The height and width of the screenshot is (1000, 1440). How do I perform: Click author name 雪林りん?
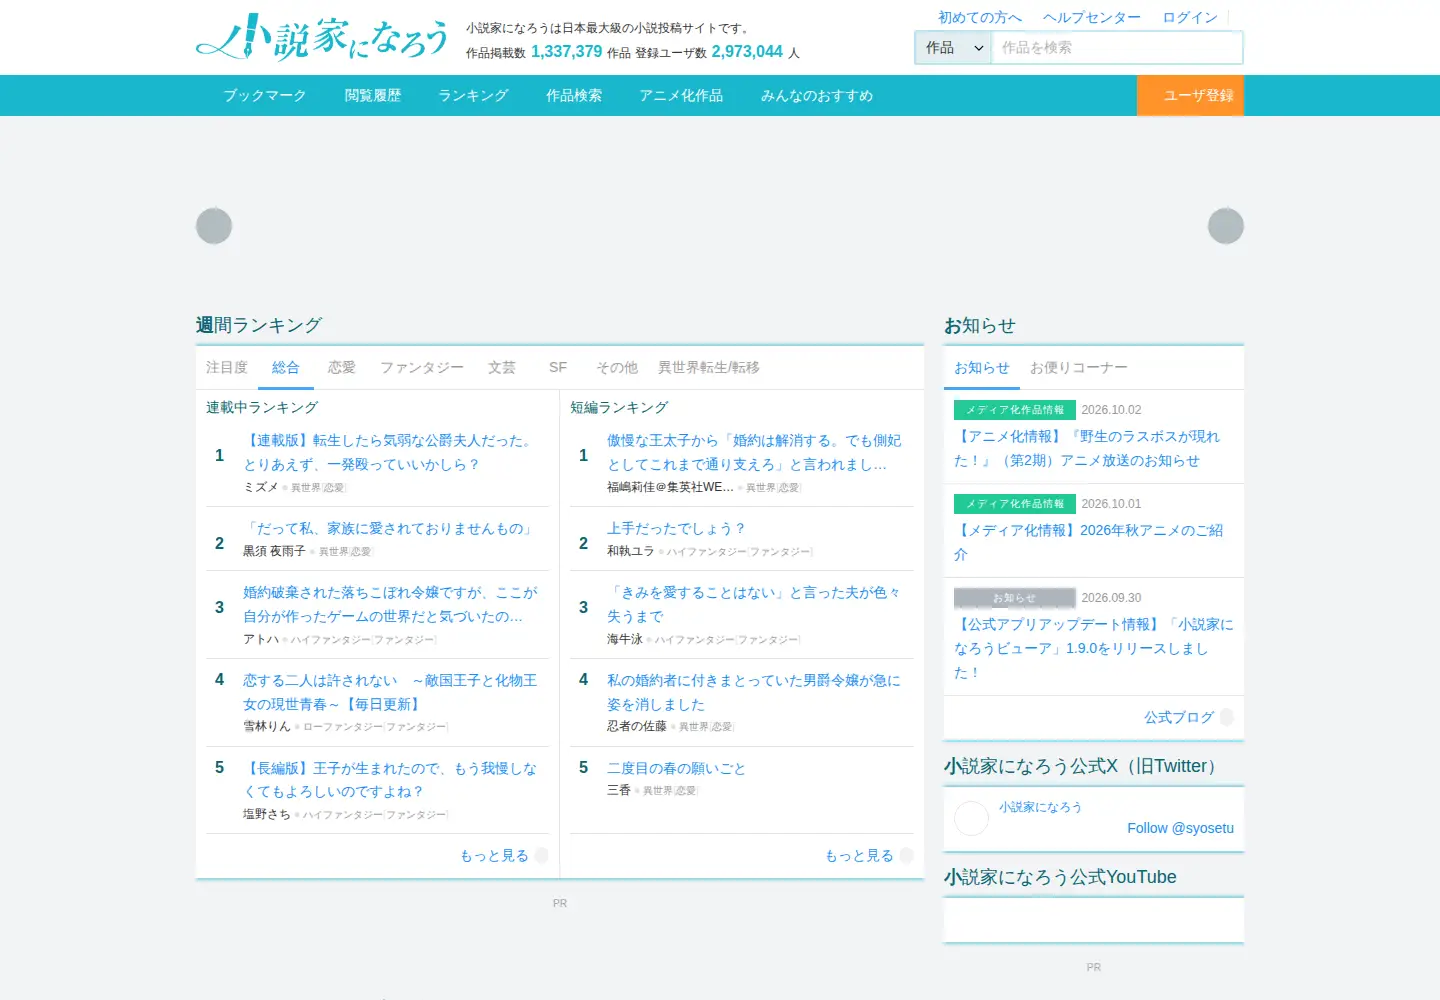(x=267, y=726)
